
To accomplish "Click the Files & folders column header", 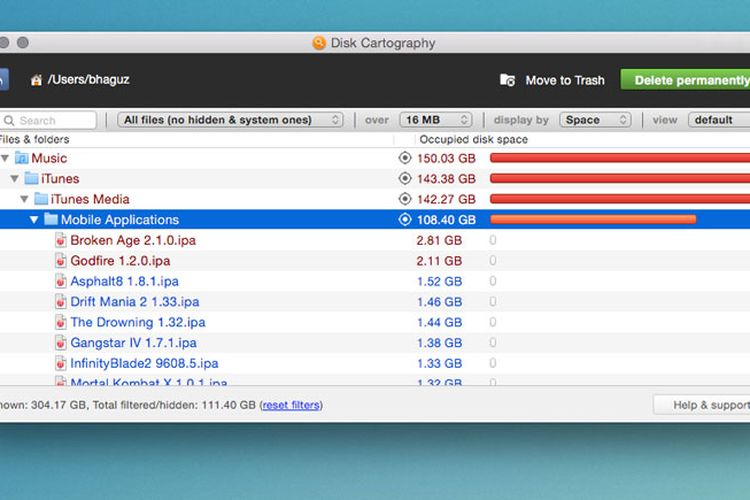I will 34,139.
